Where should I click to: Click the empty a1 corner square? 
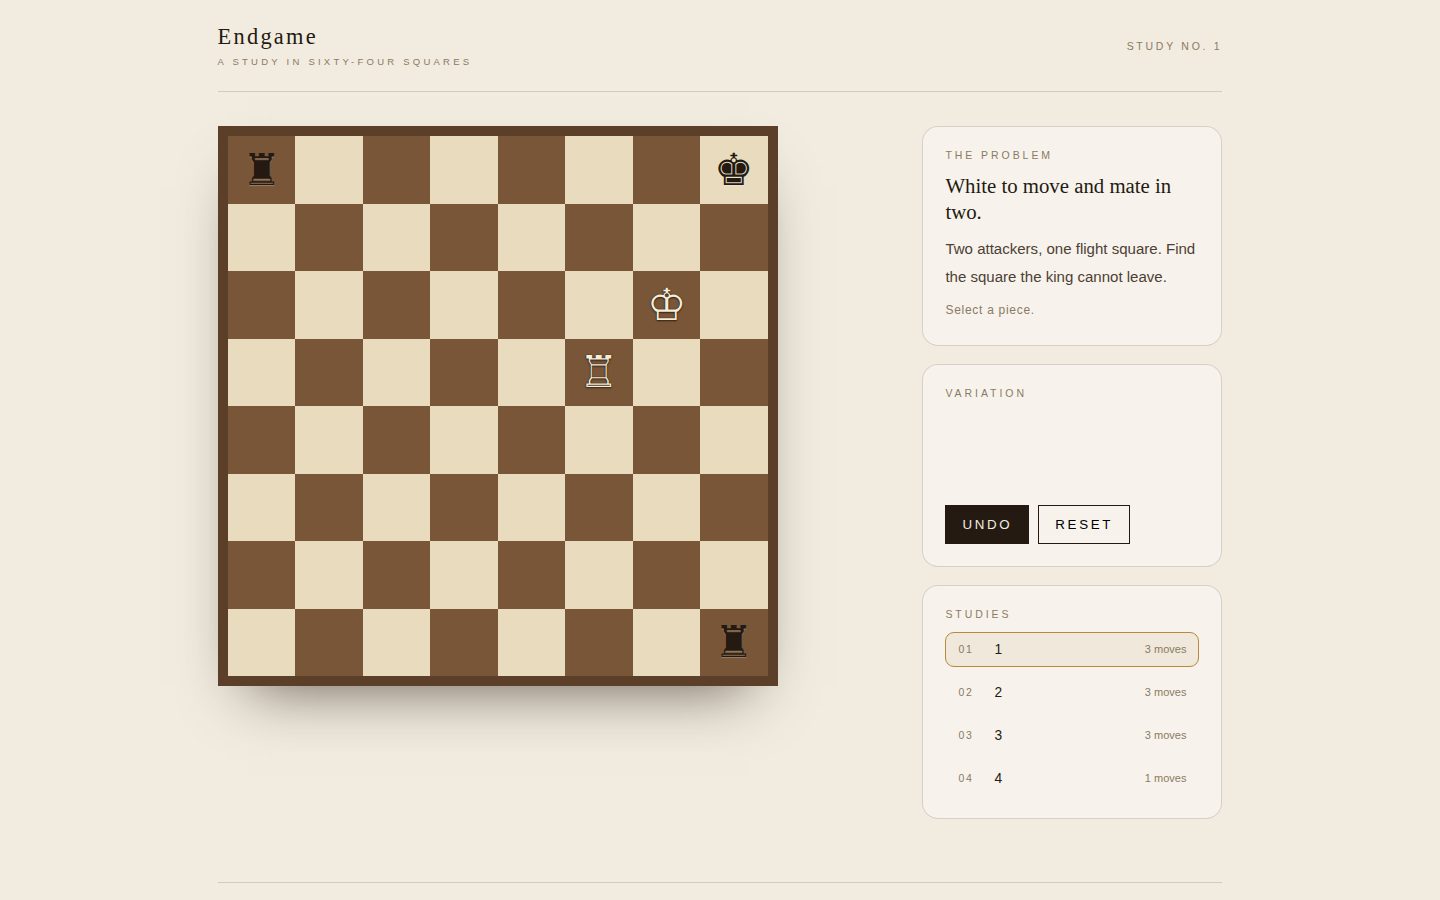tap(261, 642)
